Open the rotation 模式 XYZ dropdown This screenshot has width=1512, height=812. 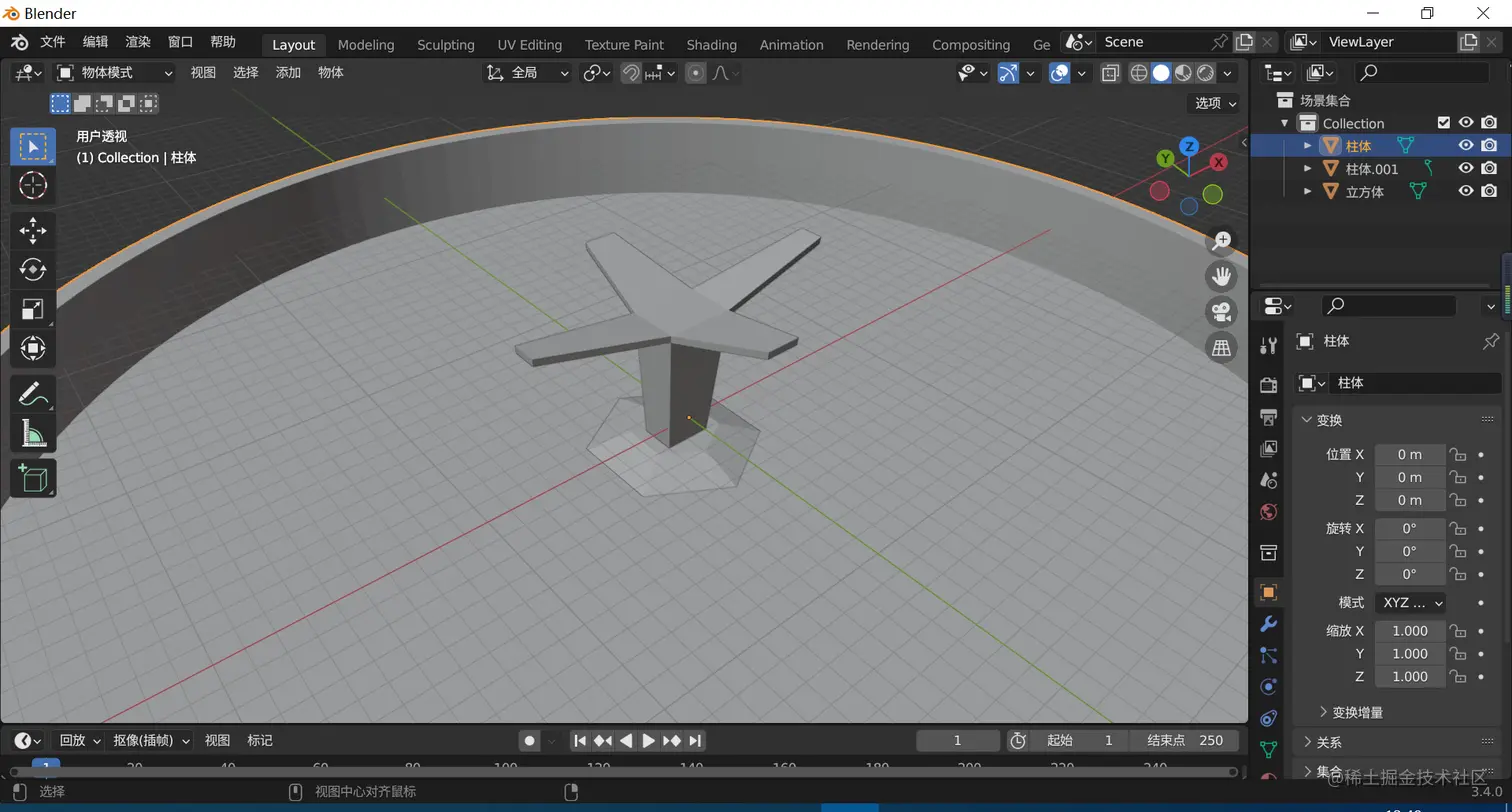(x=1410, y=603)
